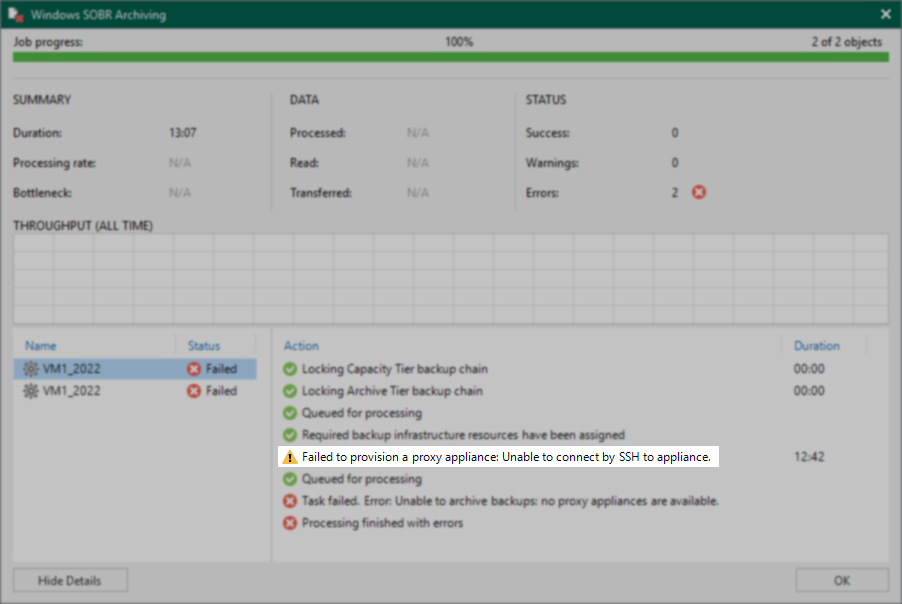This screenshot has width=902, height=604.
Task: Select the second VM1_2022 name text
Action: 72,391
